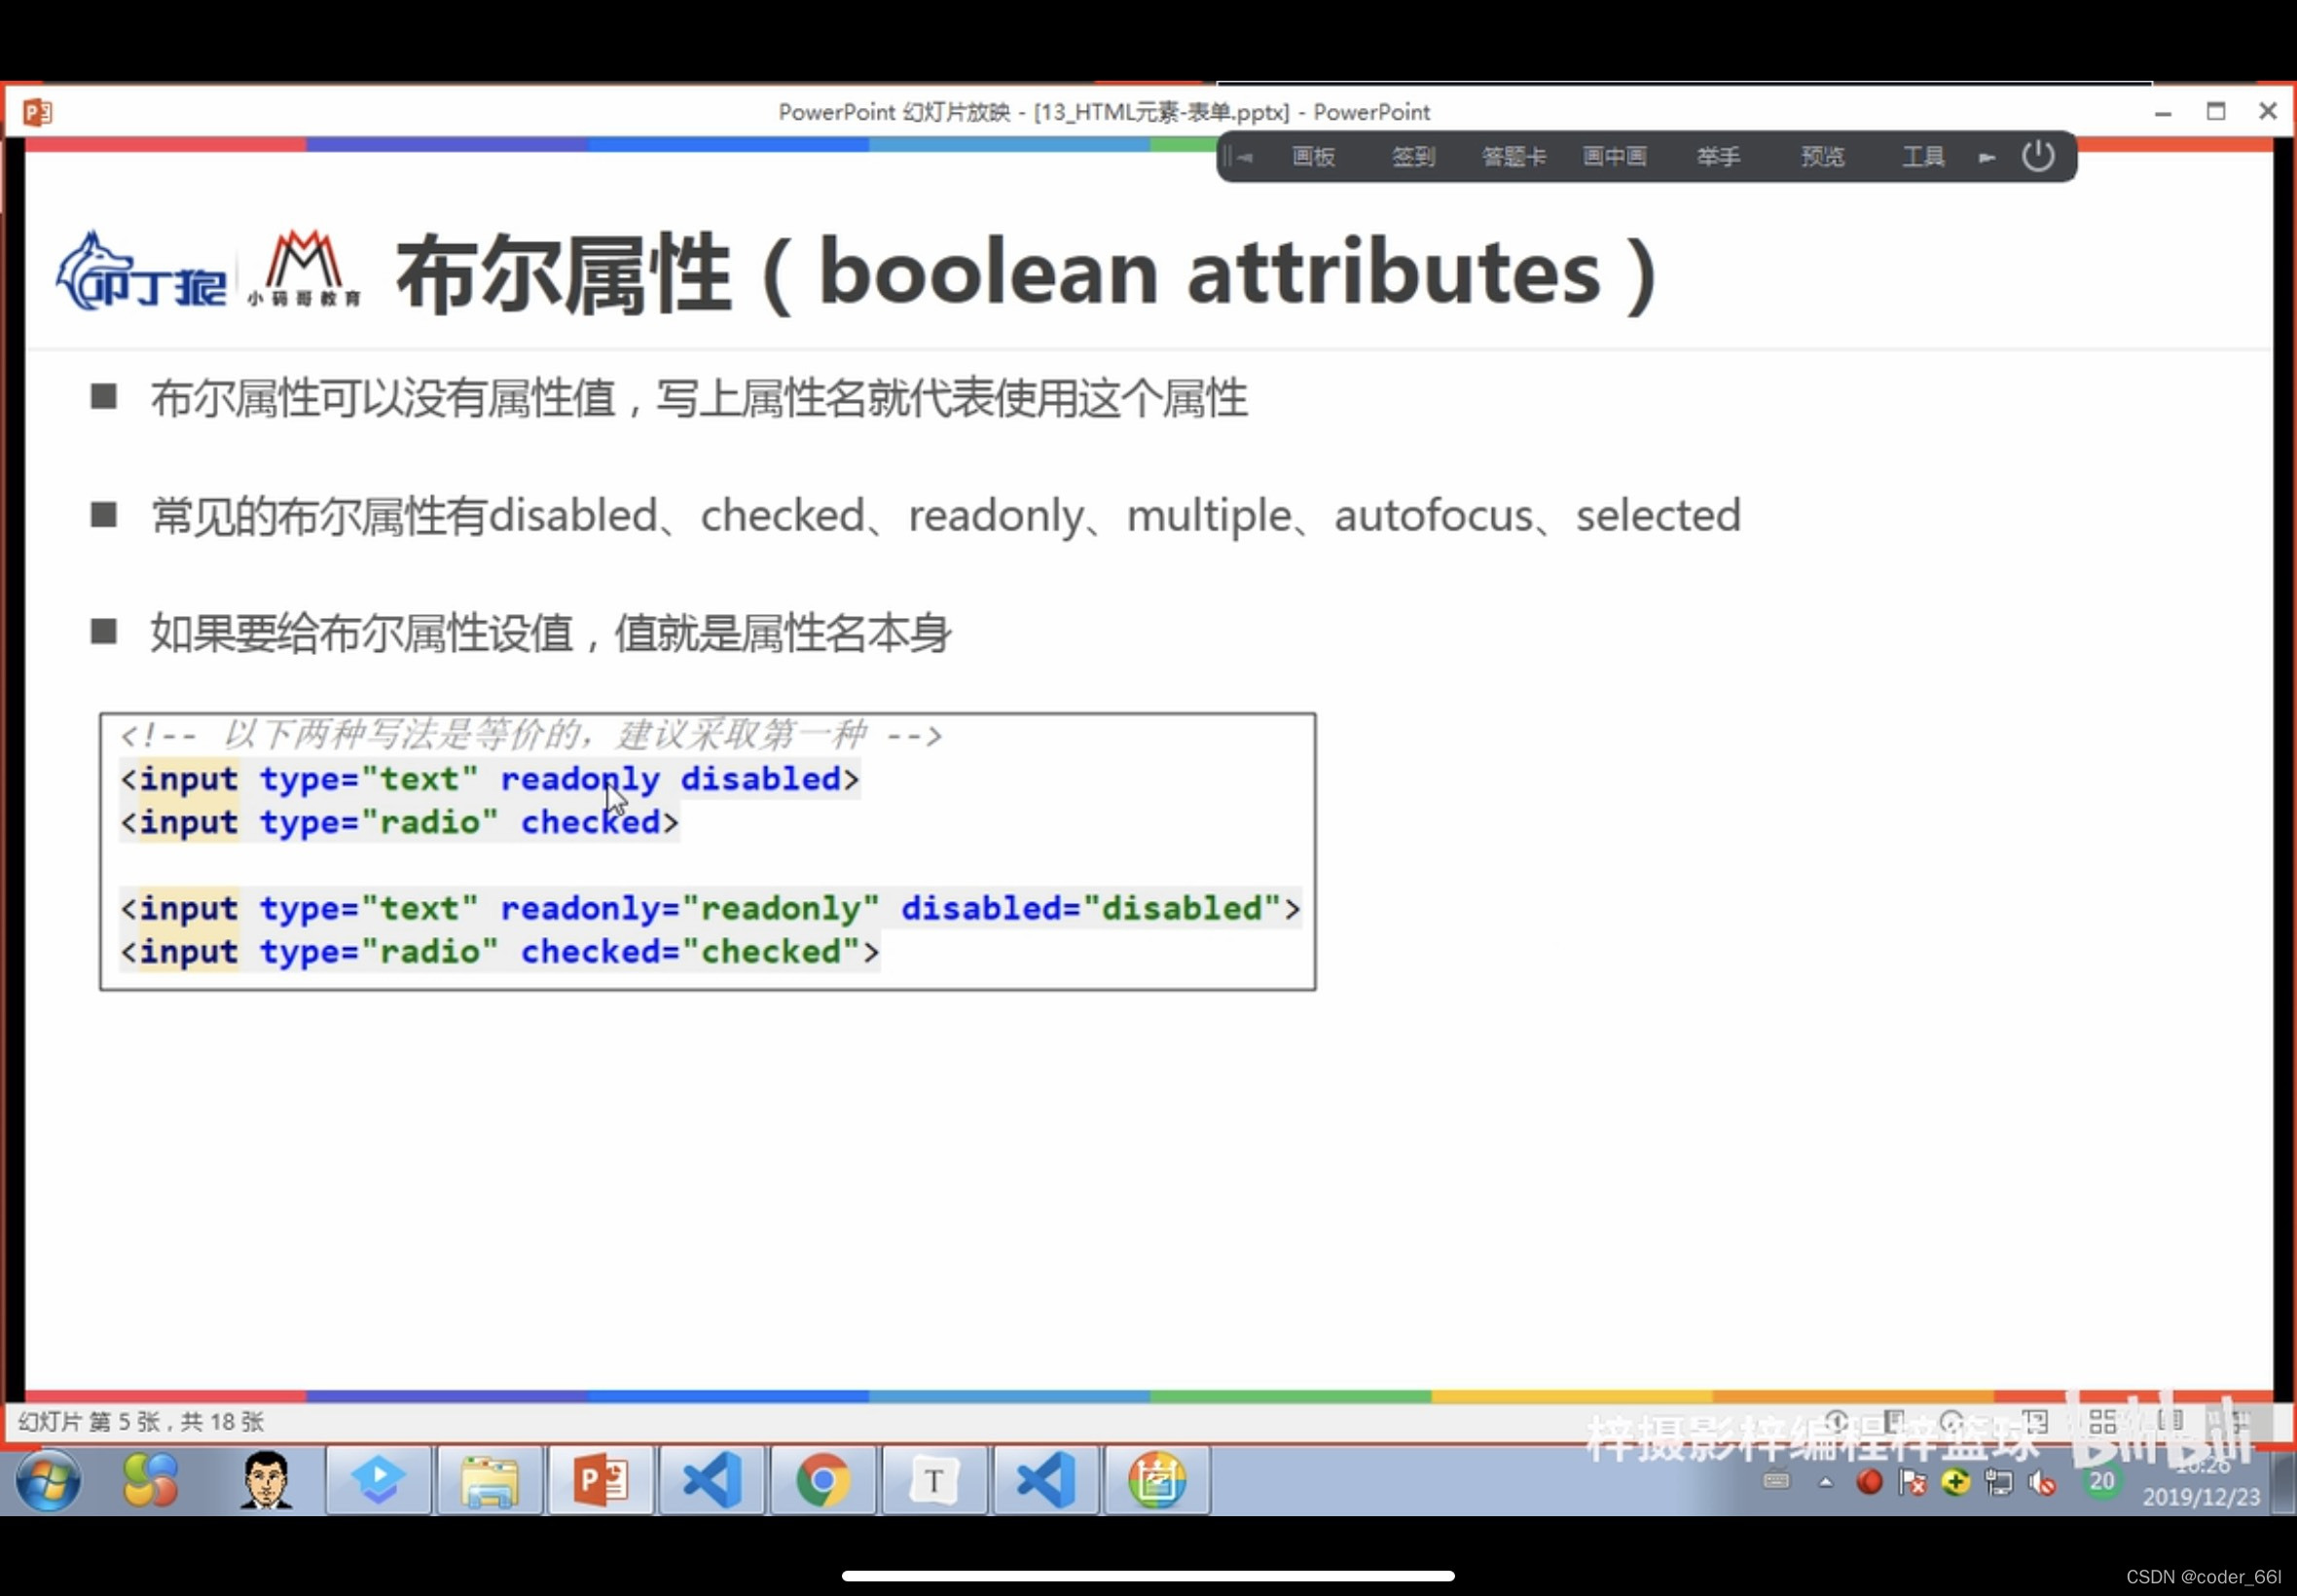This screenshot has height=1596, width=2297.
Task: Open the file explorer folder icon
Action: point(489,1479)
